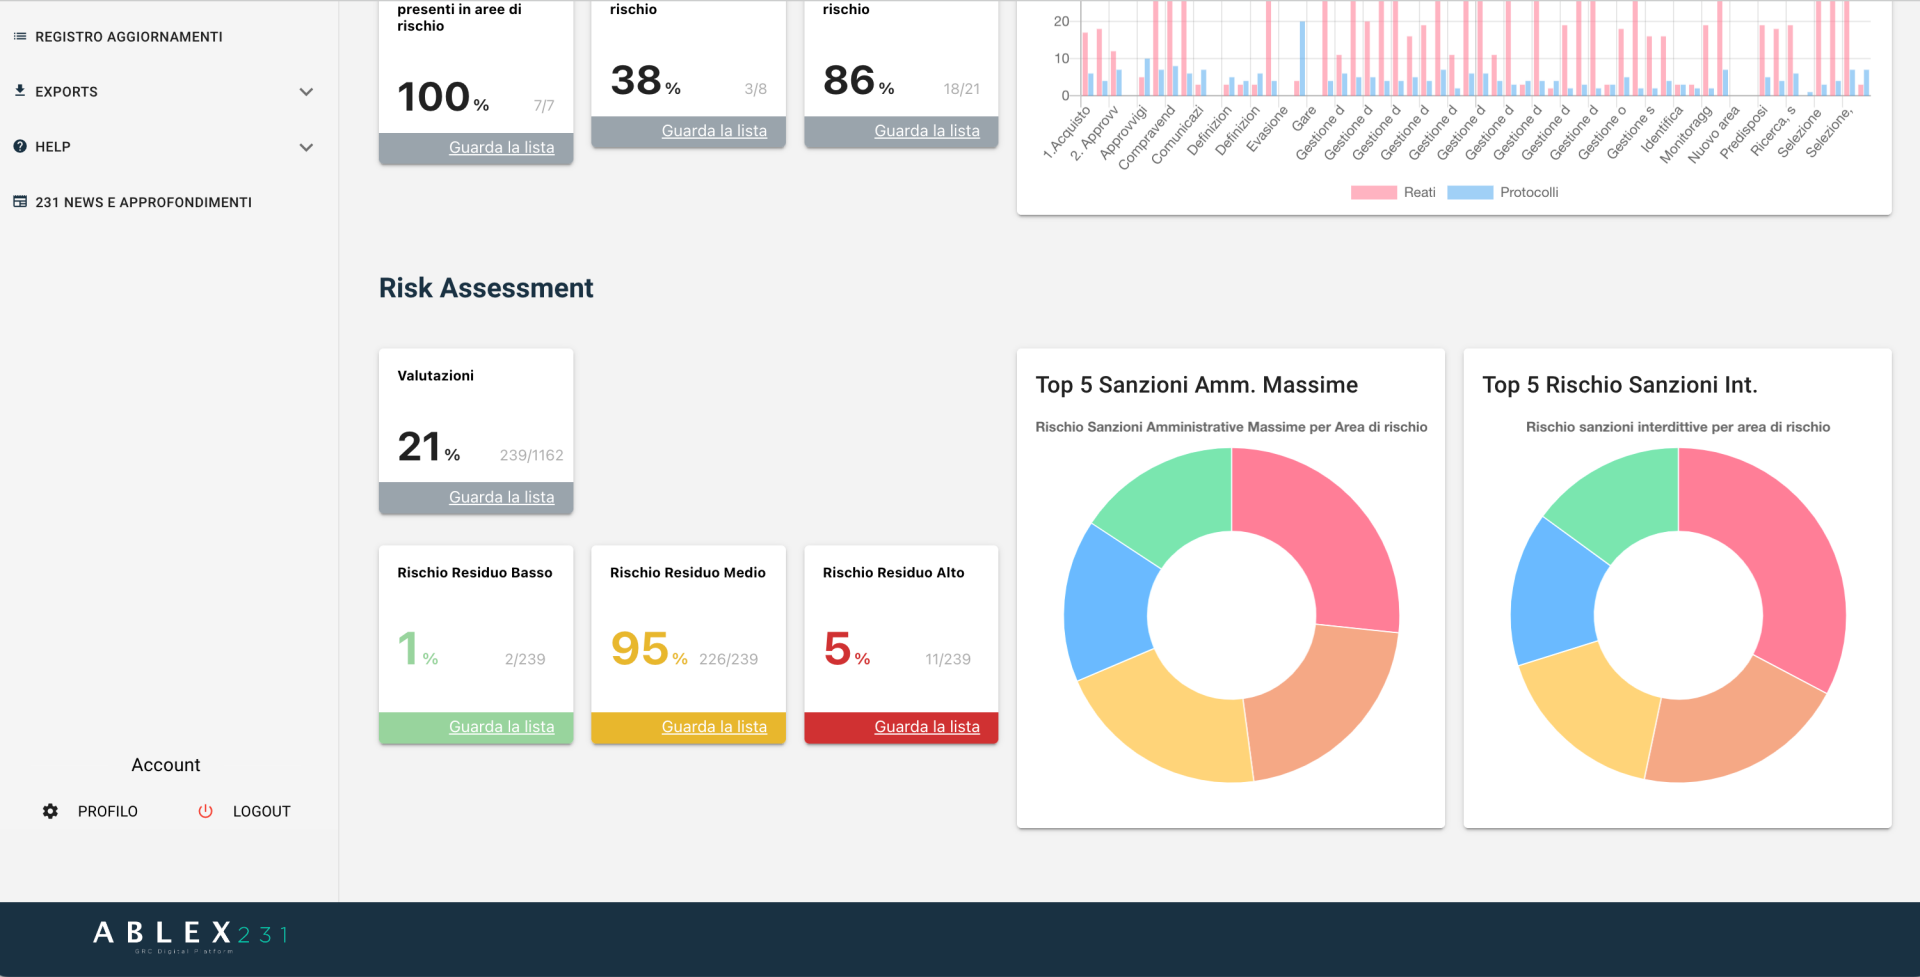
Task: Click the ABLEX231 logo in footer
Action: coord(190,935)
